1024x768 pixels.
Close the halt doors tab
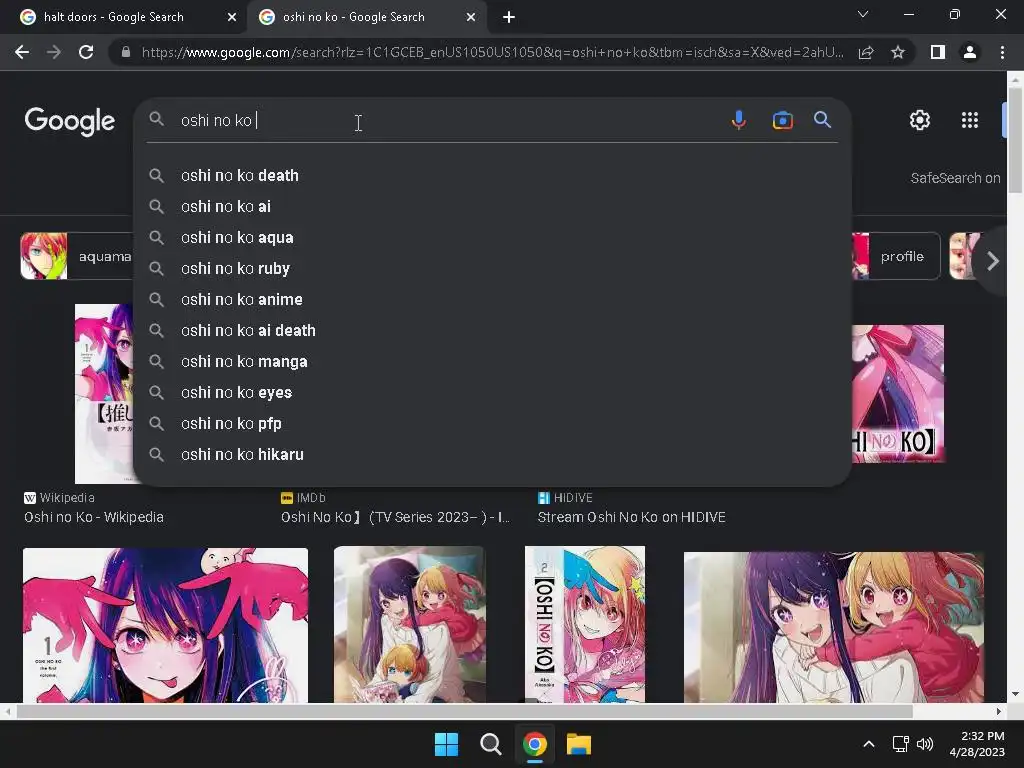232,17
